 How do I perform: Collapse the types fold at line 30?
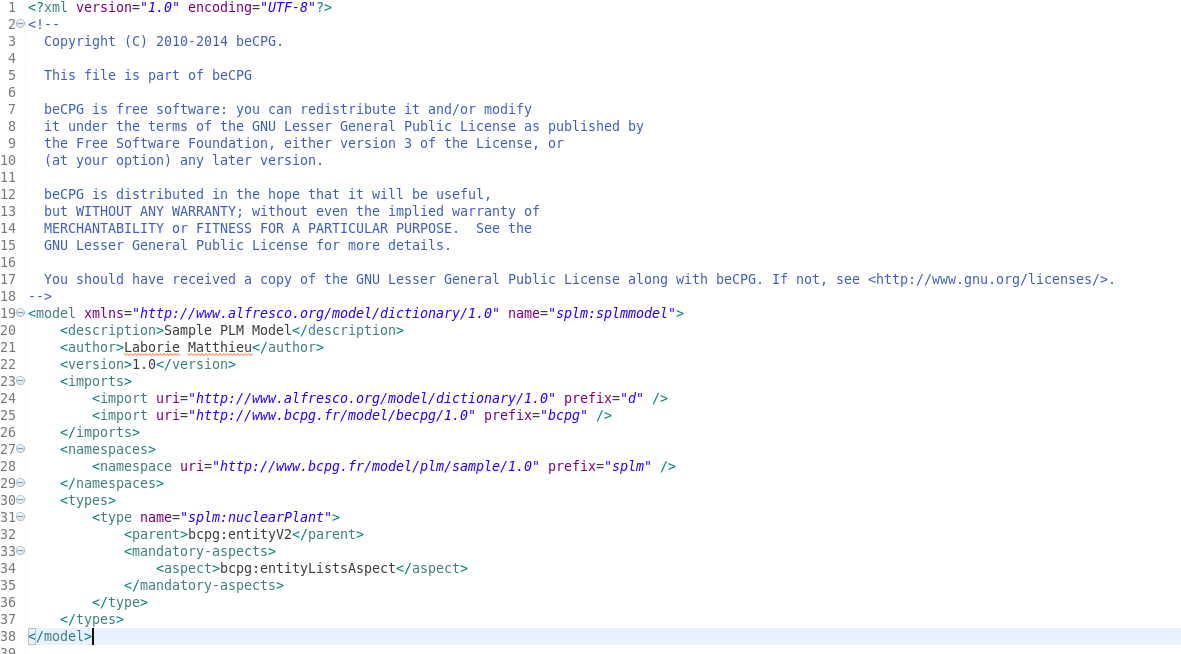(20, 500)
